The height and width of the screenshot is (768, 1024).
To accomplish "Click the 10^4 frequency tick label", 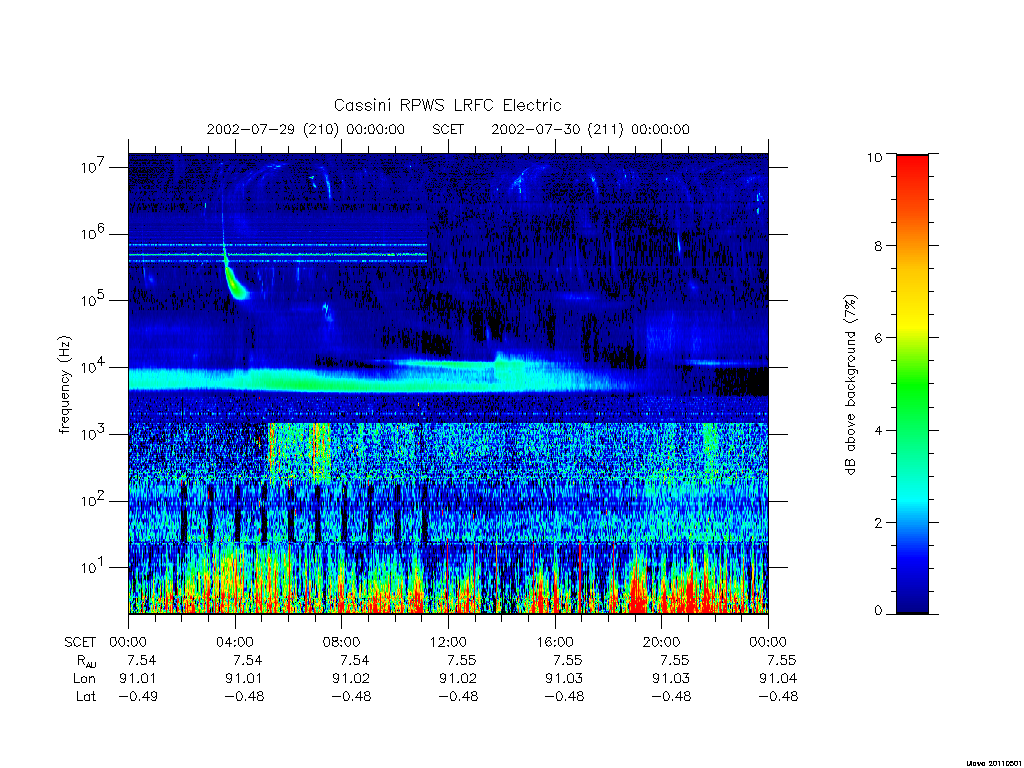I will coord(94,367).
